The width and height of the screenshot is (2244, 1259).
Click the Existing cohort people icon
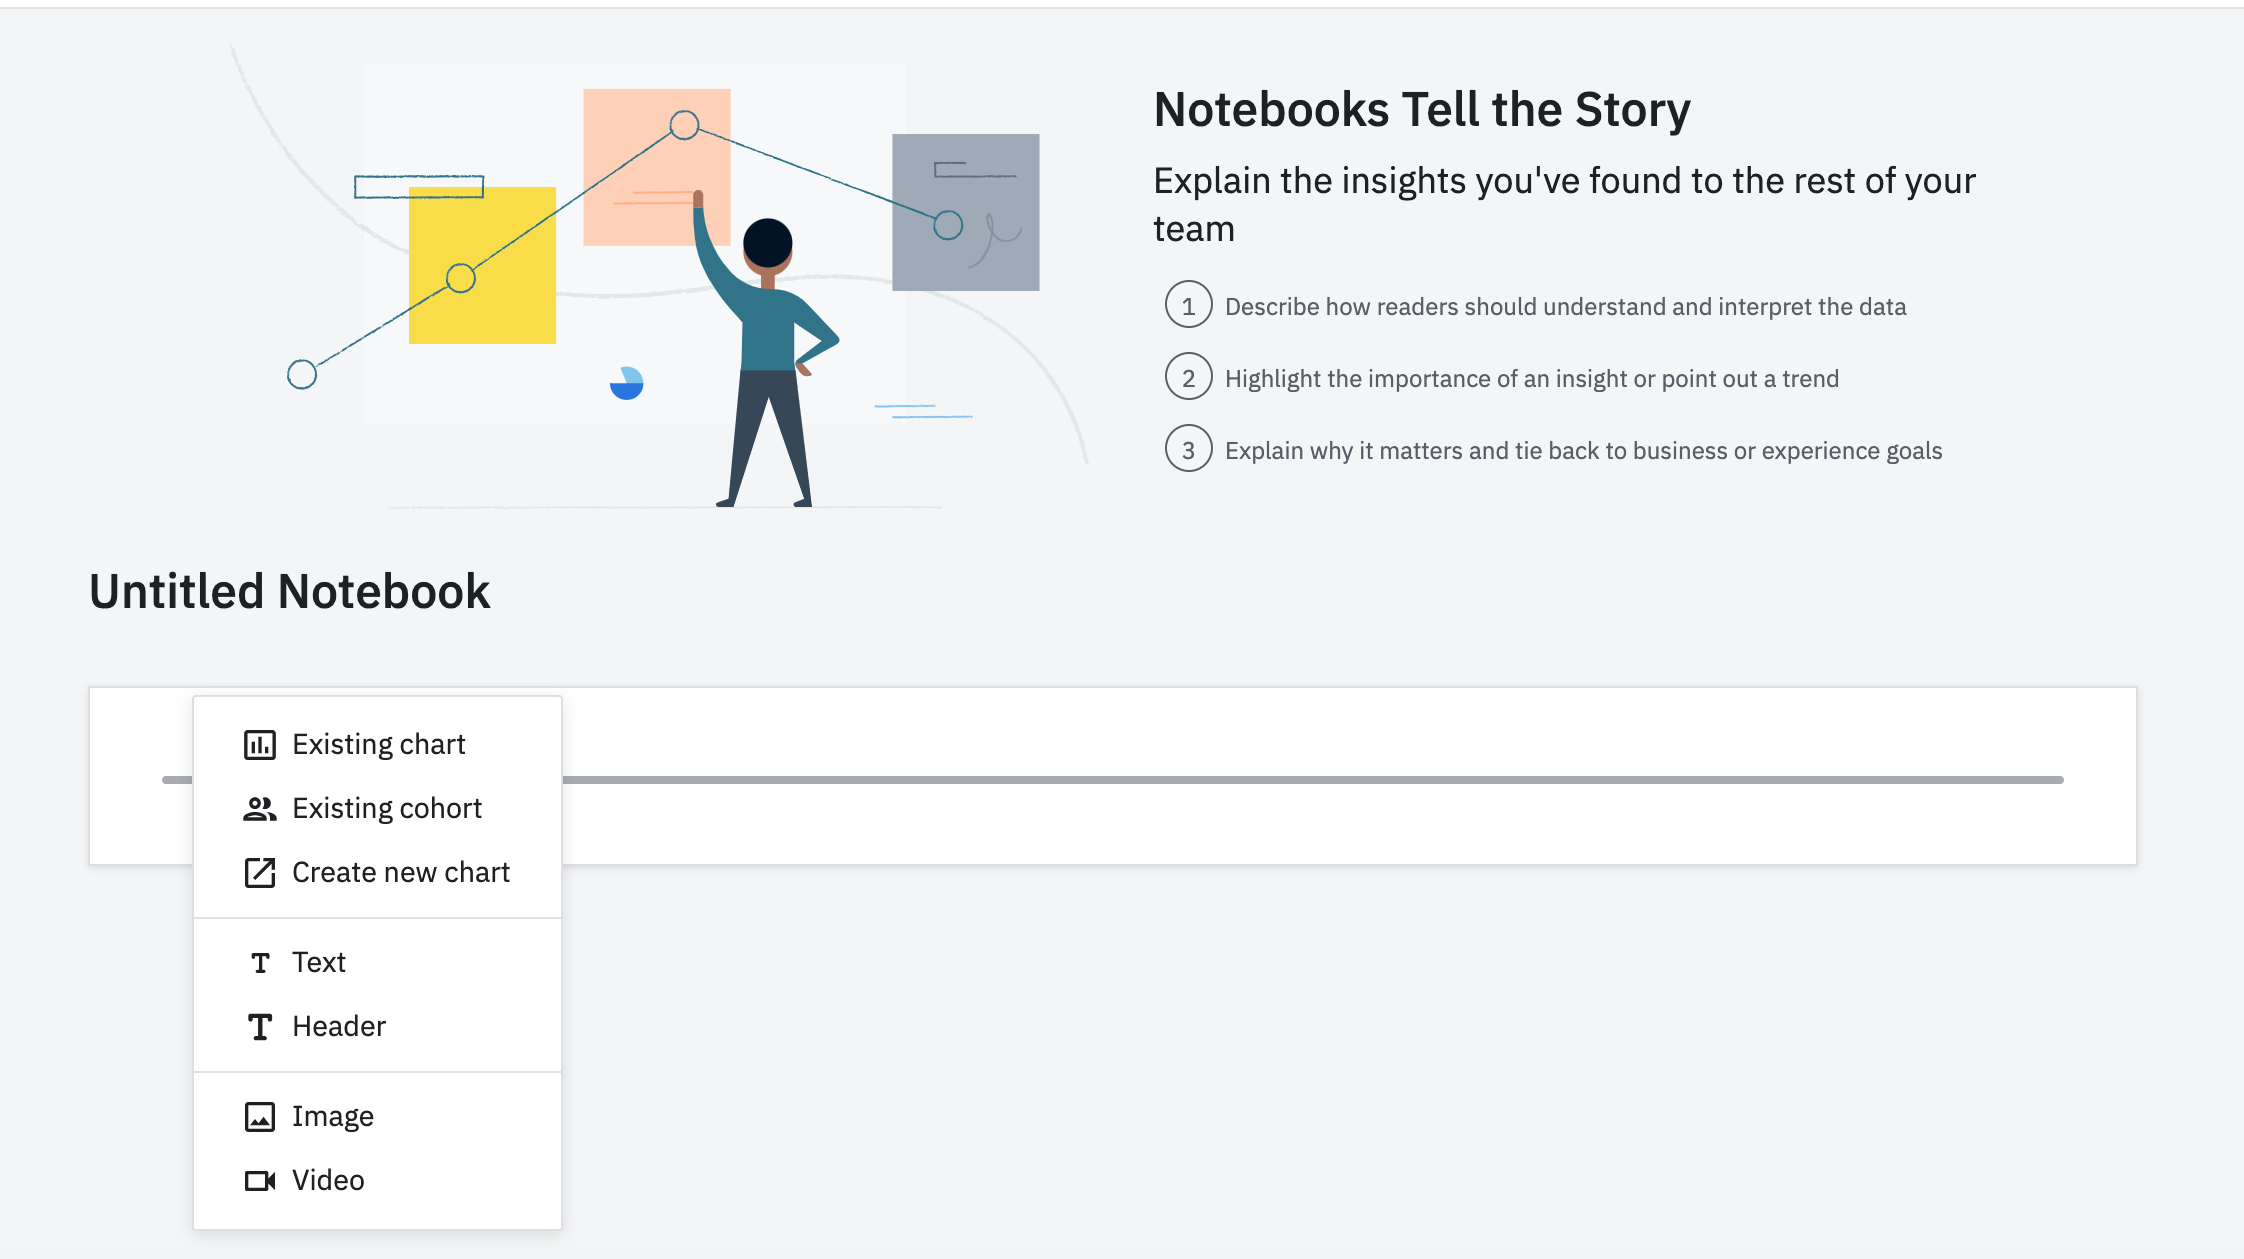(x=261, y=808)
